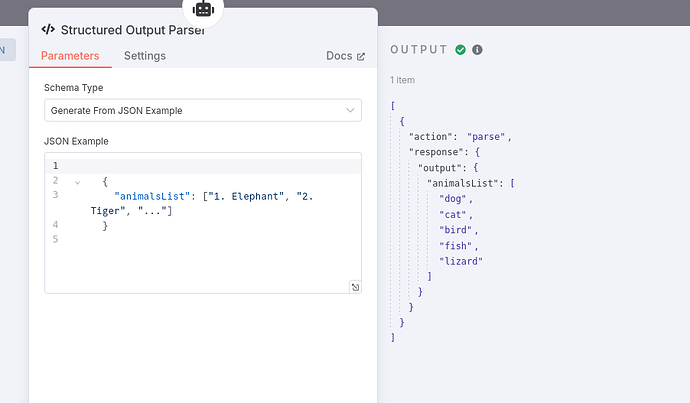Screen dimensions: 690x403
Task: Click the Structured Output Parser title
Action: coord(132,30)
